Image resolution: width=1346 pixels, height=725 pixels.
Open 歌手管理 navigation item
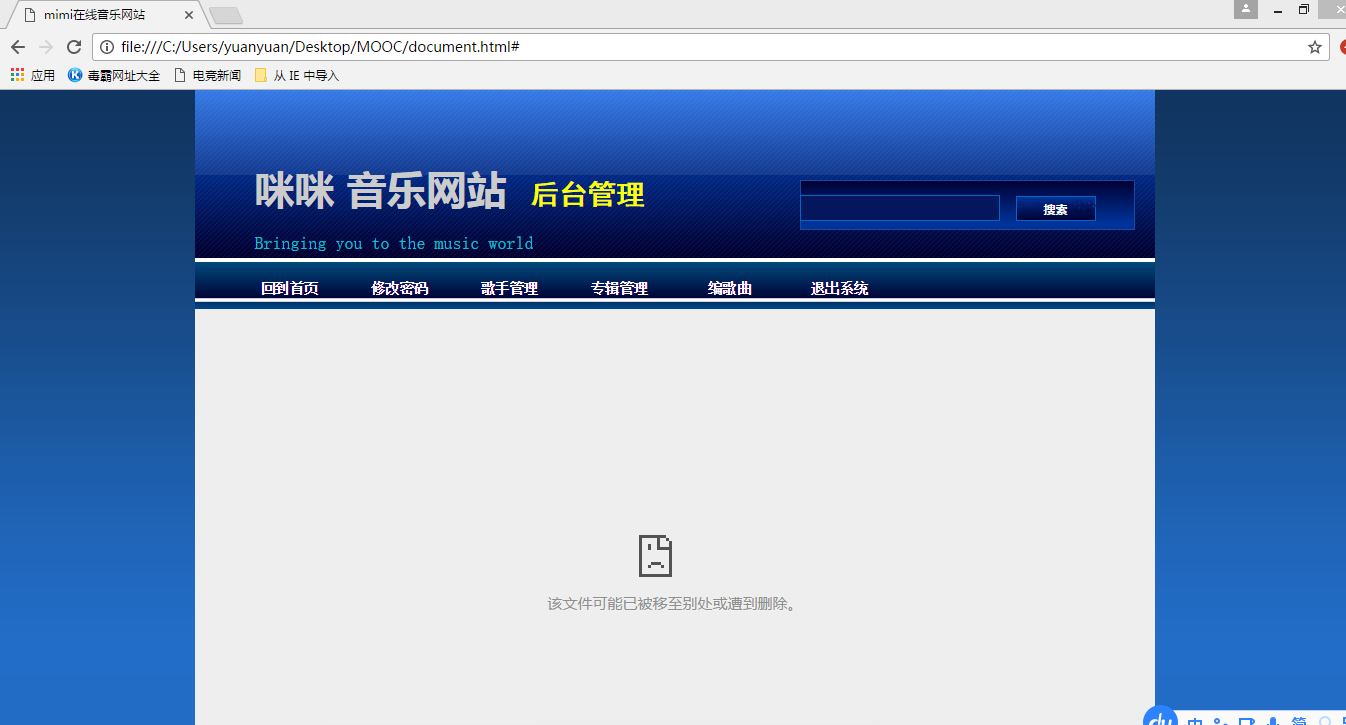(x=510, y=288)
